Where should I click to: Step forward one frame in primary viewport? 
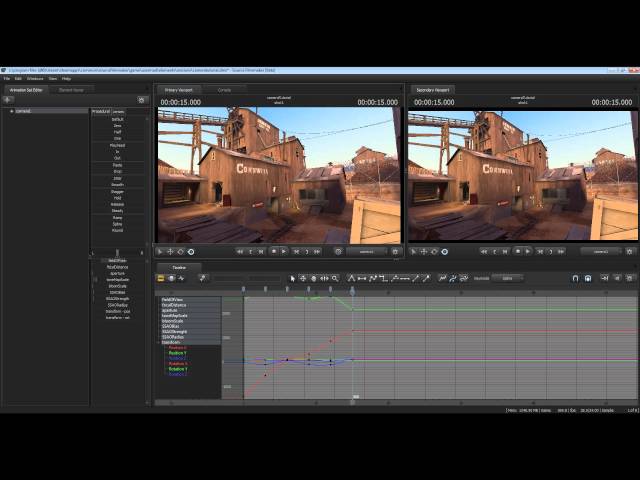(x=296, y=252)
